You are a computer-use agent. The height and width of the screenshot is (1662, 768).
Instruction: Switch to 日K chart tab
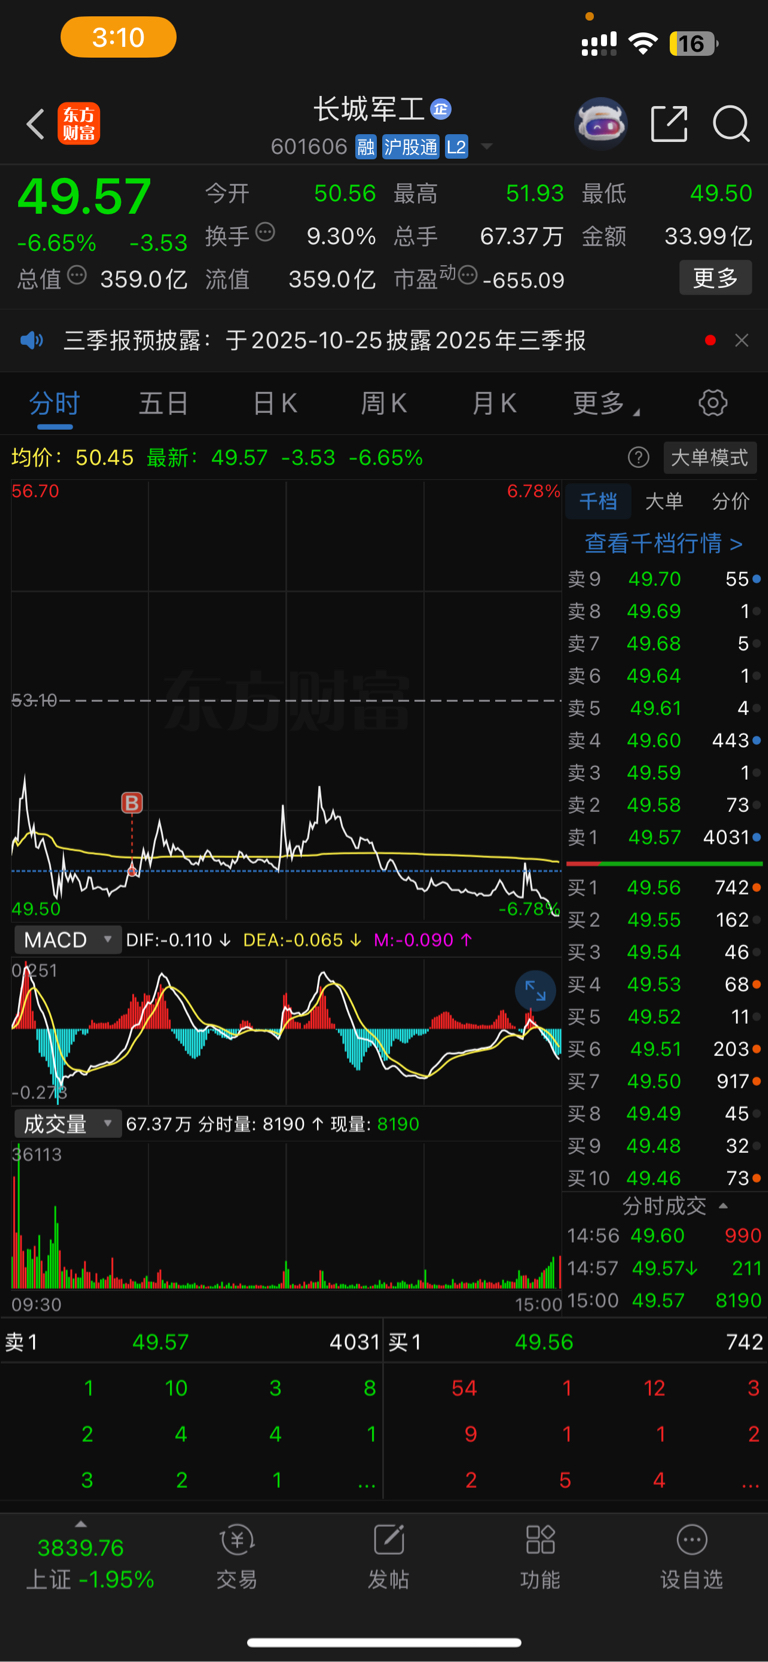[x=274, y=404]
